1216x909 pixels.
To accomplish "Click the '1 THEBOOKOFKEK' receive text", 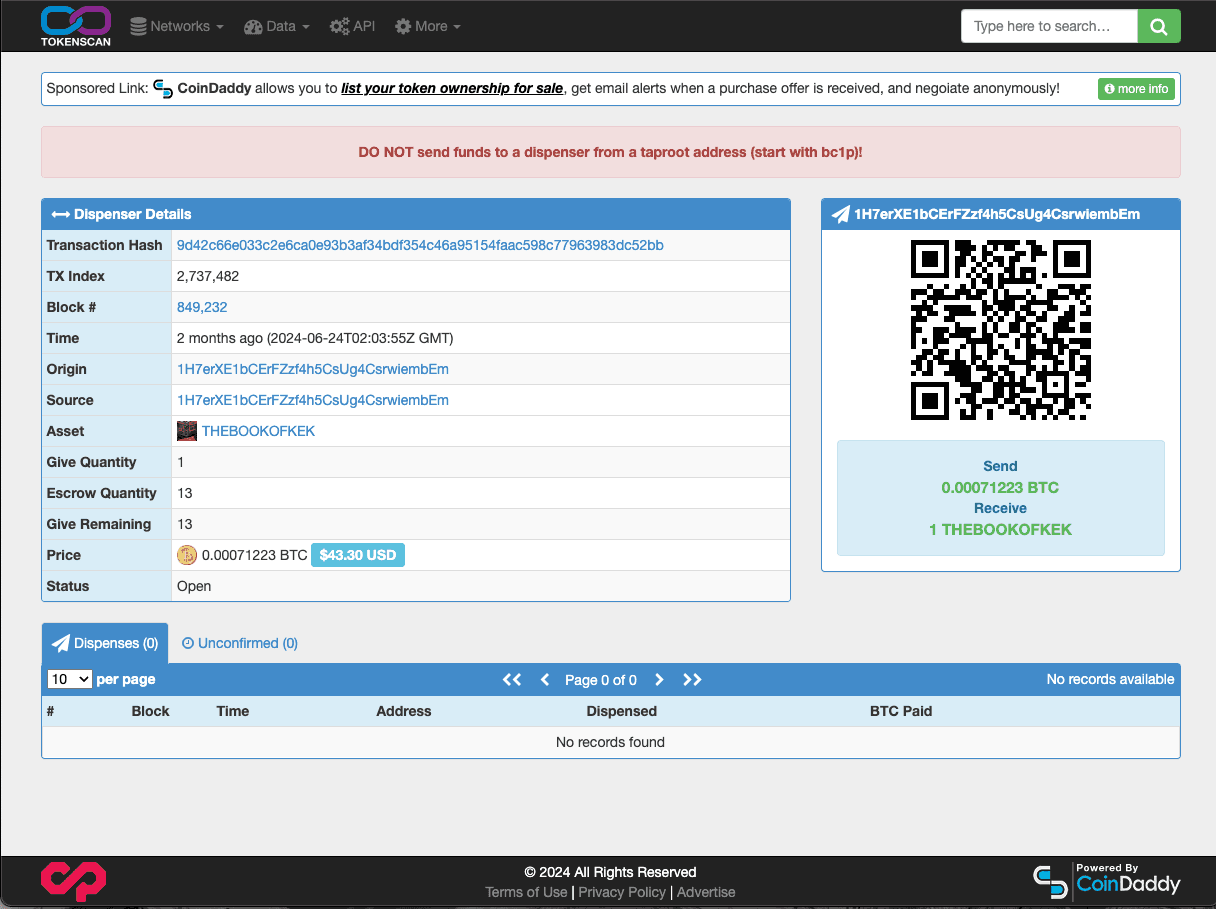I will [1000, 529].
